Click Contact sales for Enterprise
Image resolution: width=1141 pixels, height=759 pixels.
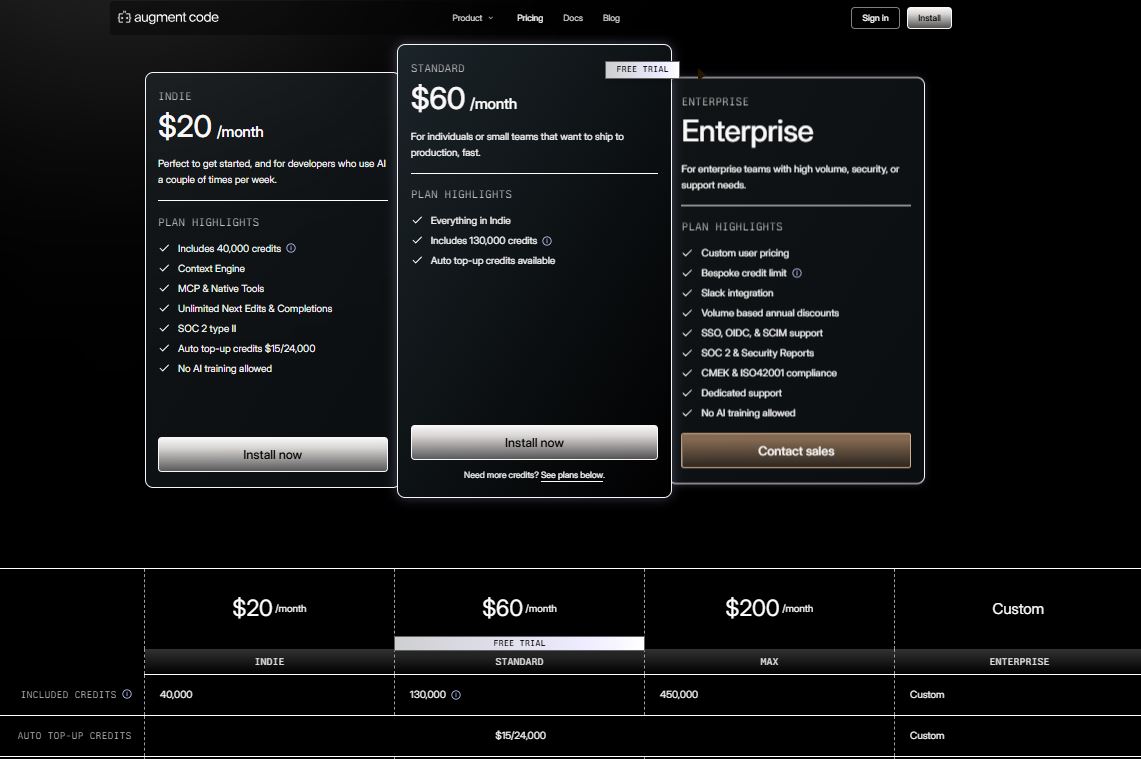tap(795, 450)
